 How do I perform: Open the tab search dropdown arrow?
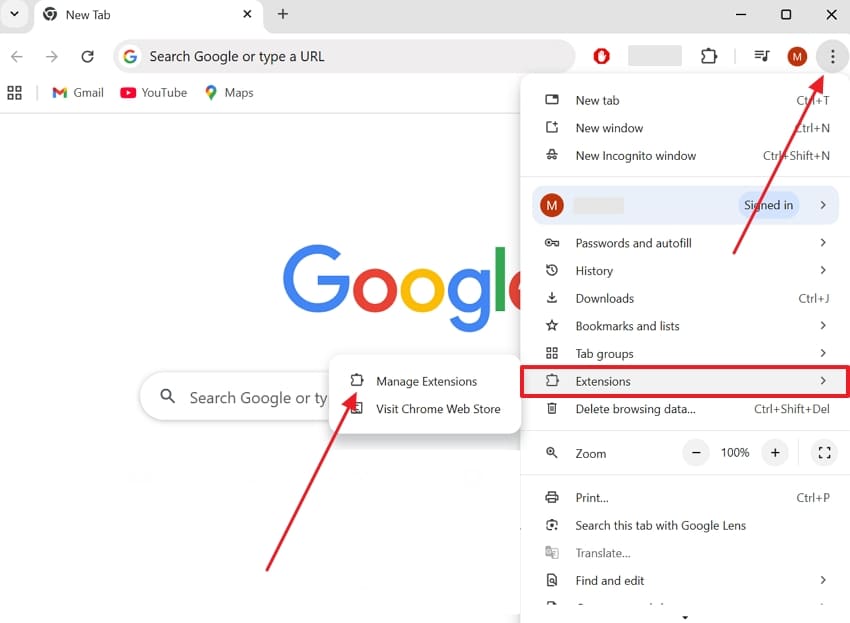tap(14, 15)
